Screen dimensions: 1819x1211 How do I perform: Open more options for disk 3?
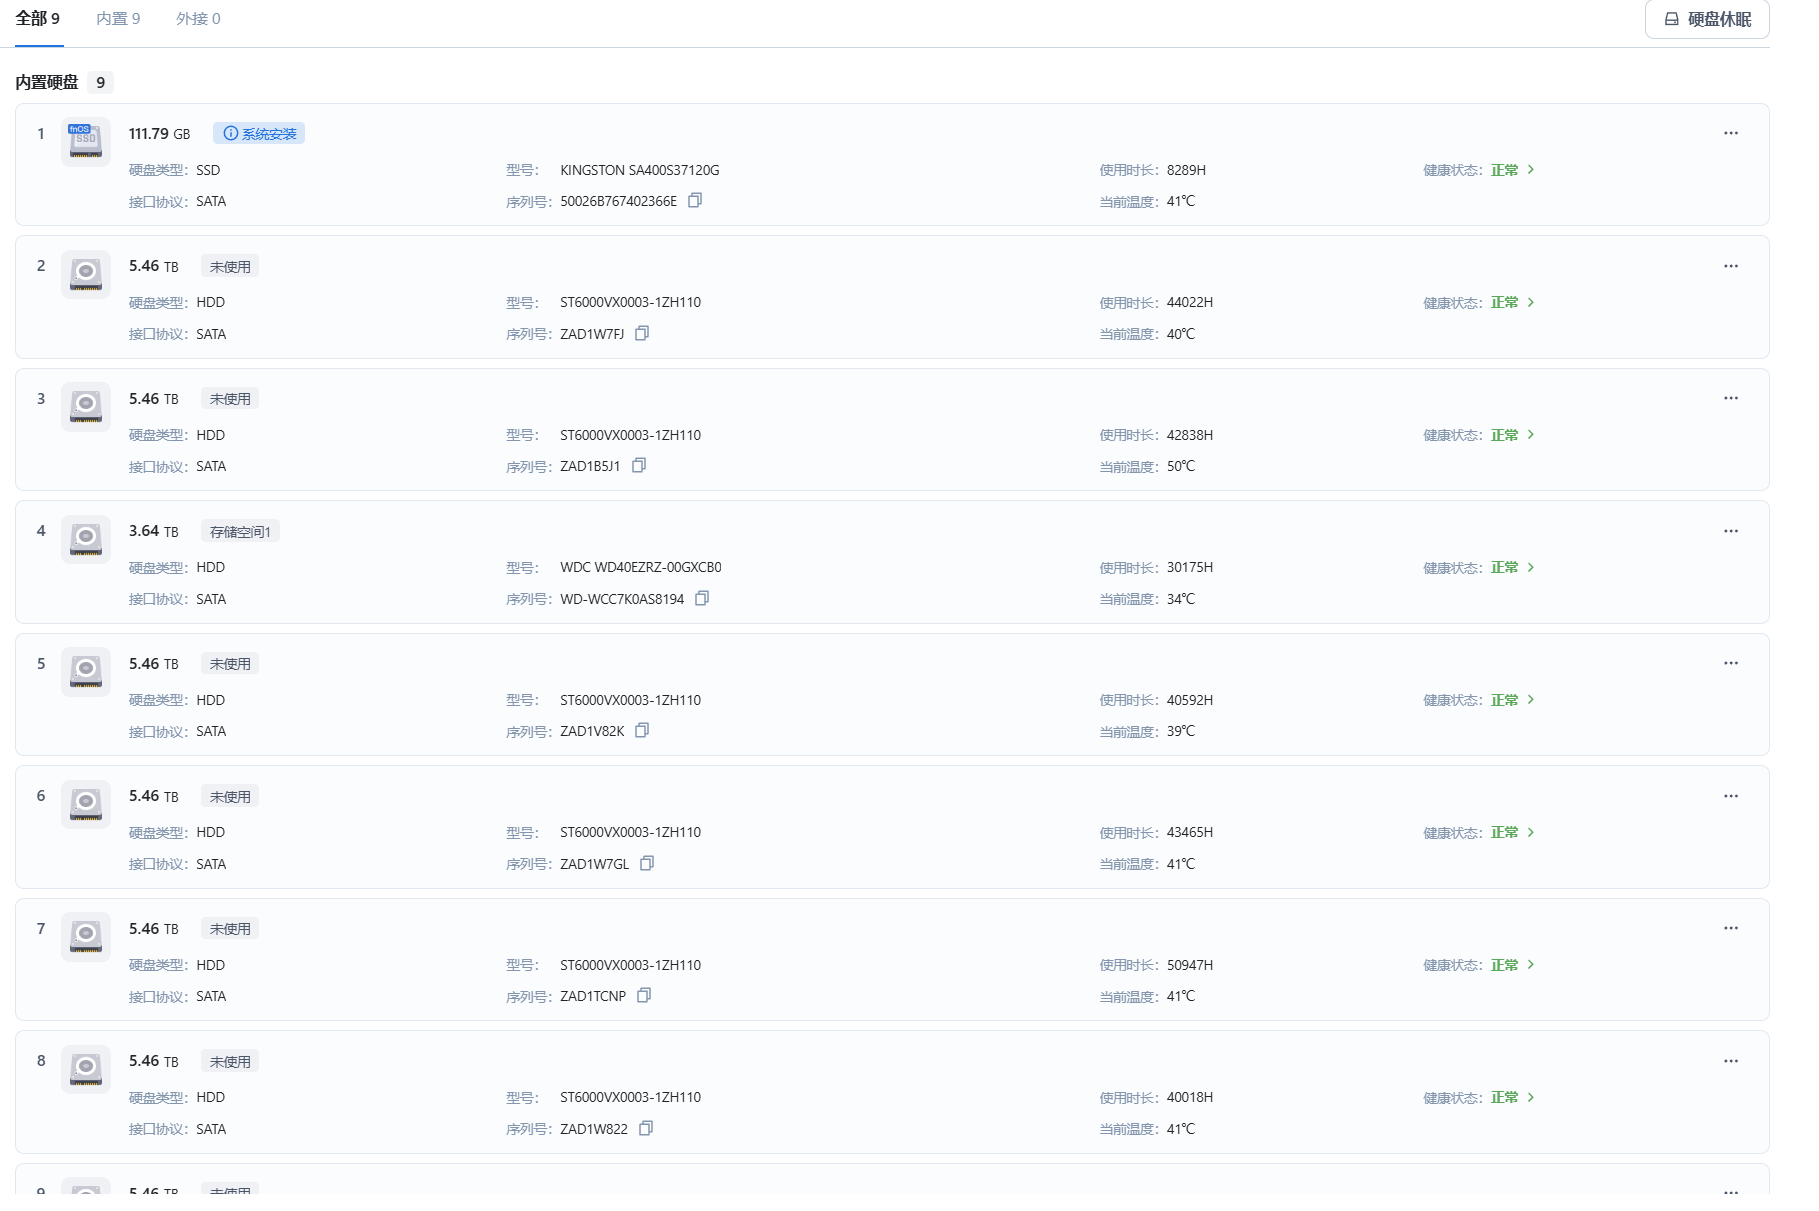1731,398
